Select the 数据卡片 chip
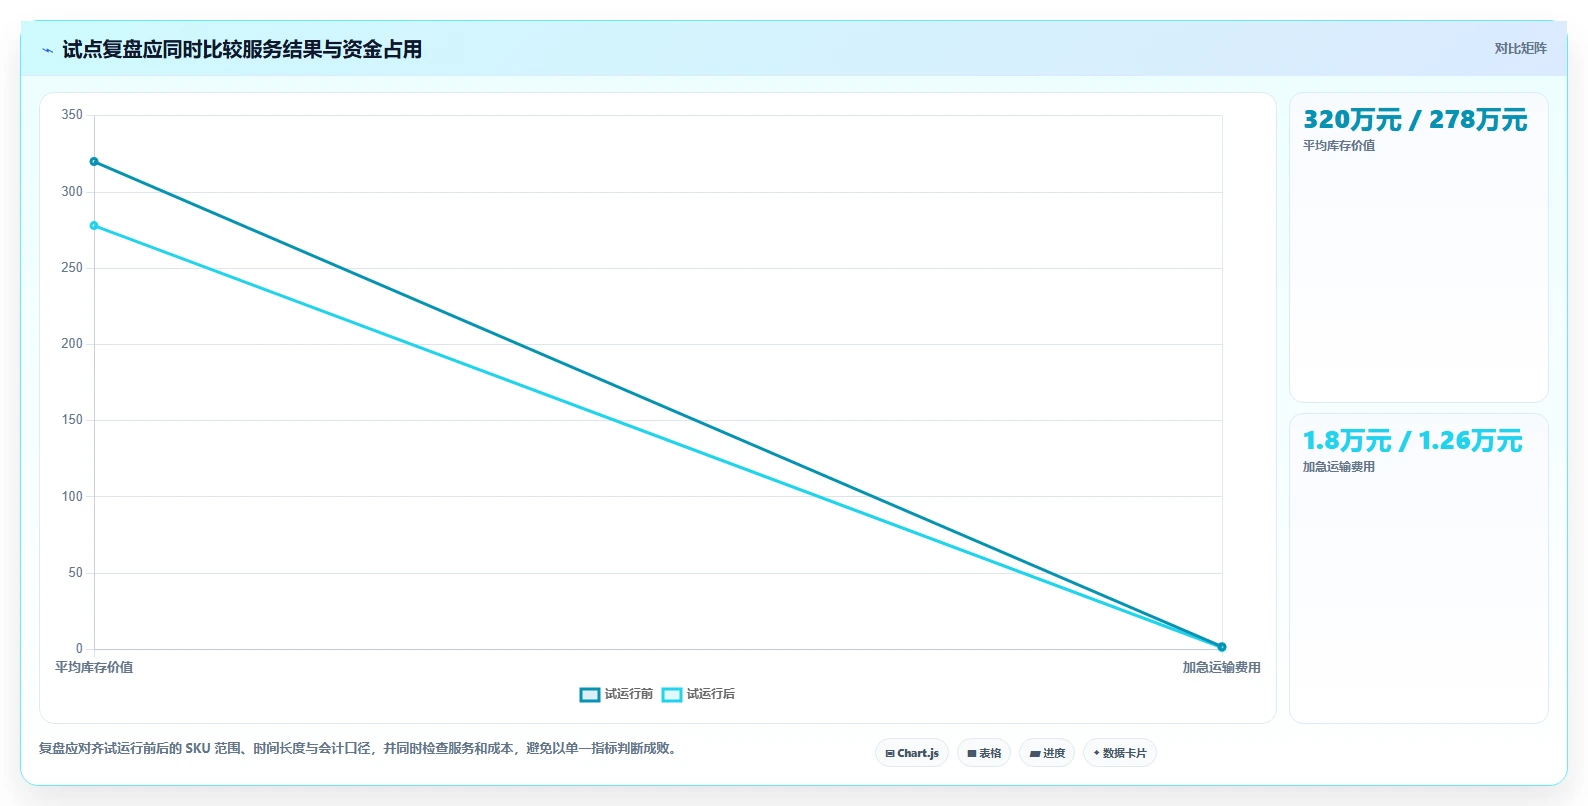This screenshot has width=1588, height=806. click(1120, 753)
